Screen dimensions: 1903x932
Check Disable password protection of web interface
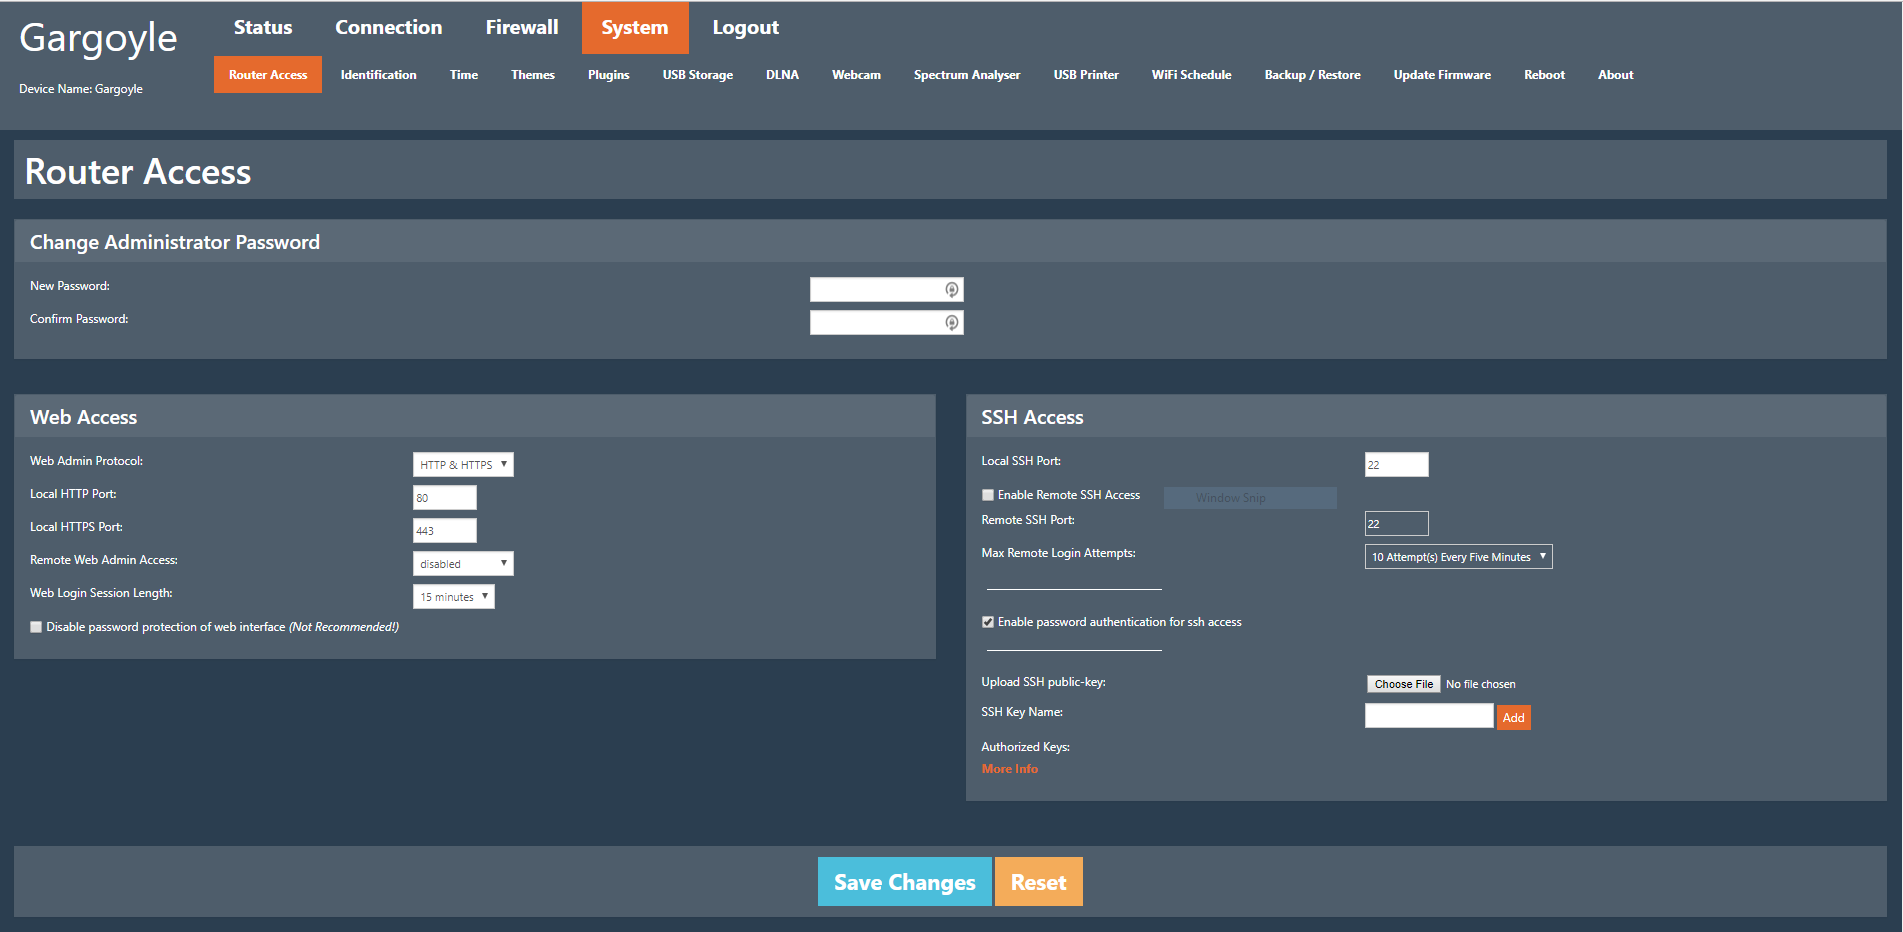coord(37,627)
